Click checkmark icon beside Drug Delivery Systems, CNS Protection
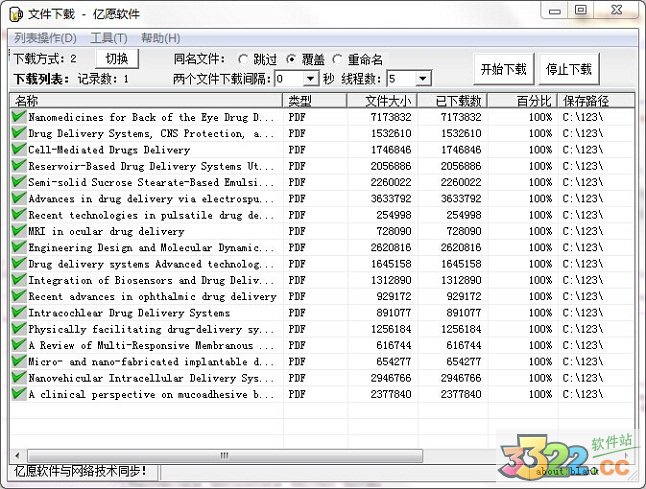Image resolution: width=646 pixels, height=489 pixels. [19, 133]
